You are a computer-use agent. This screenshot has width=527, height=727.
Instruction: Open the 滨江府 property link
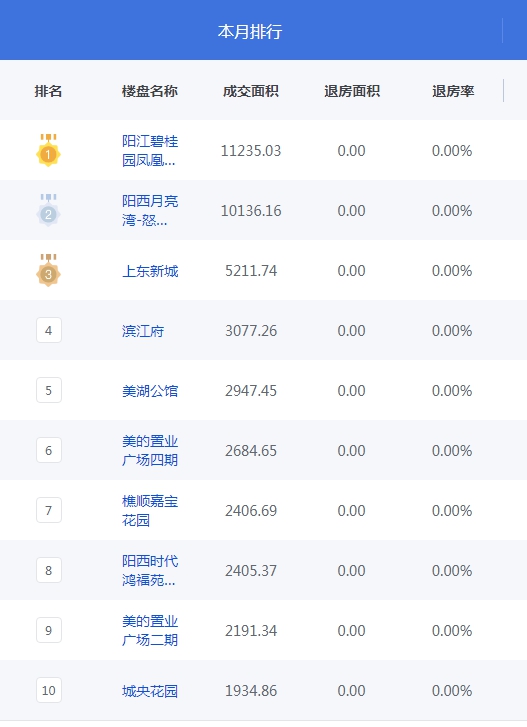pos(143,331)
